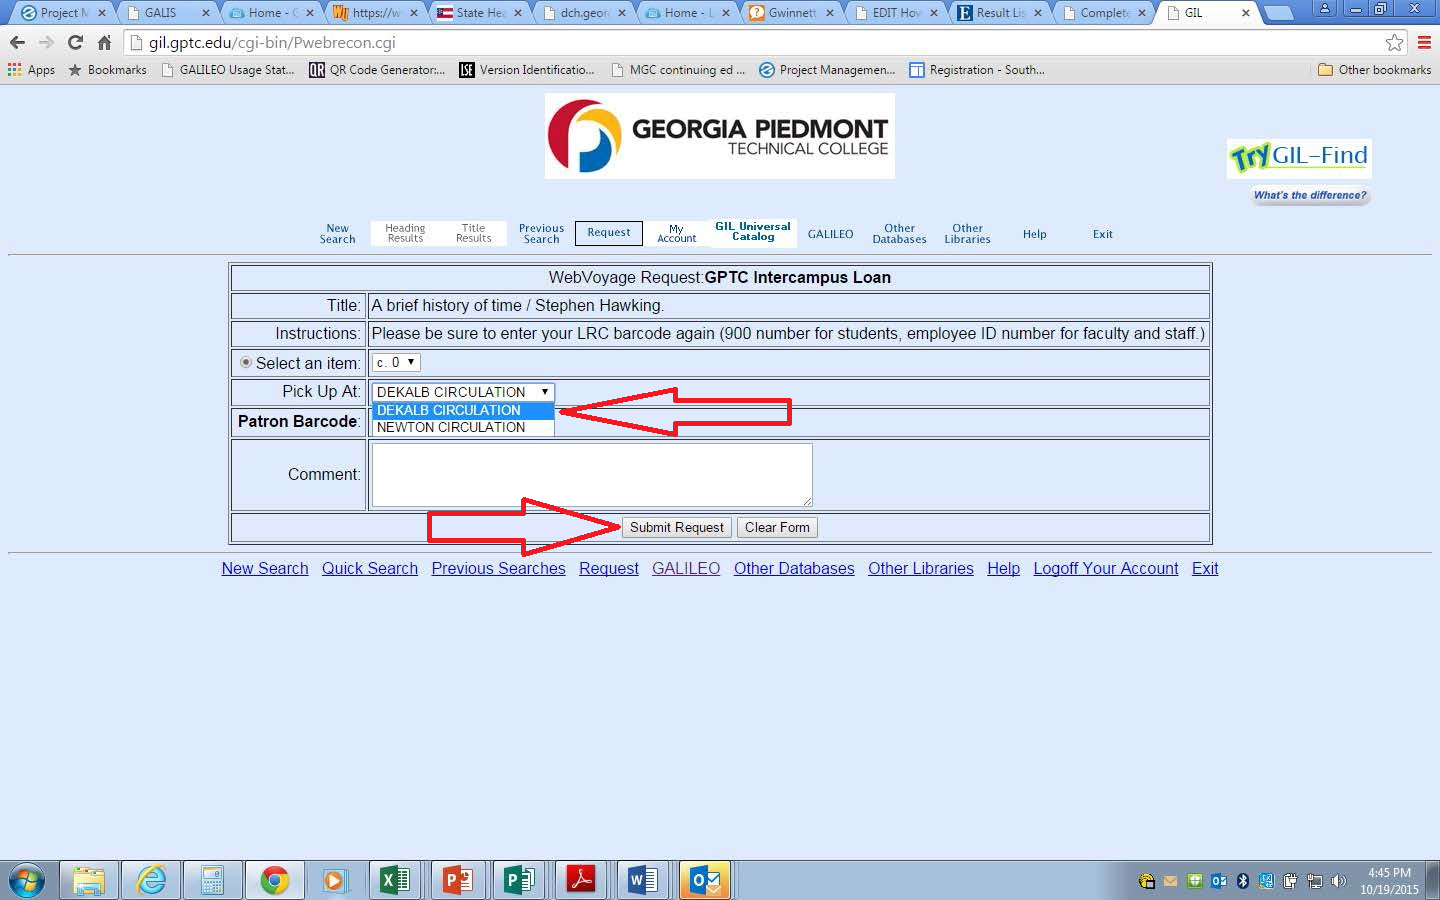Open Adobe Acrobat from the taskbar
The height and width of the screenshot is (900, 1440).
tap(581, 881)
